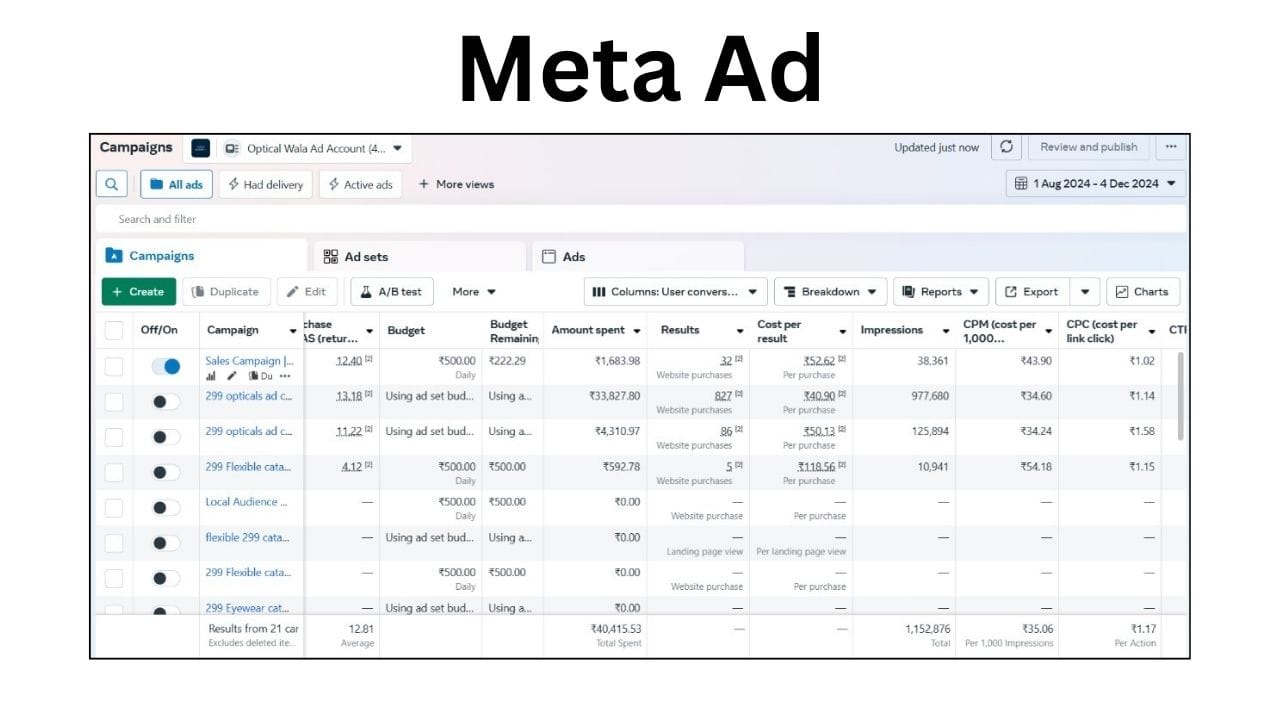Start an A/B test
Viewport: 1280px width, 720px height.
391,292
